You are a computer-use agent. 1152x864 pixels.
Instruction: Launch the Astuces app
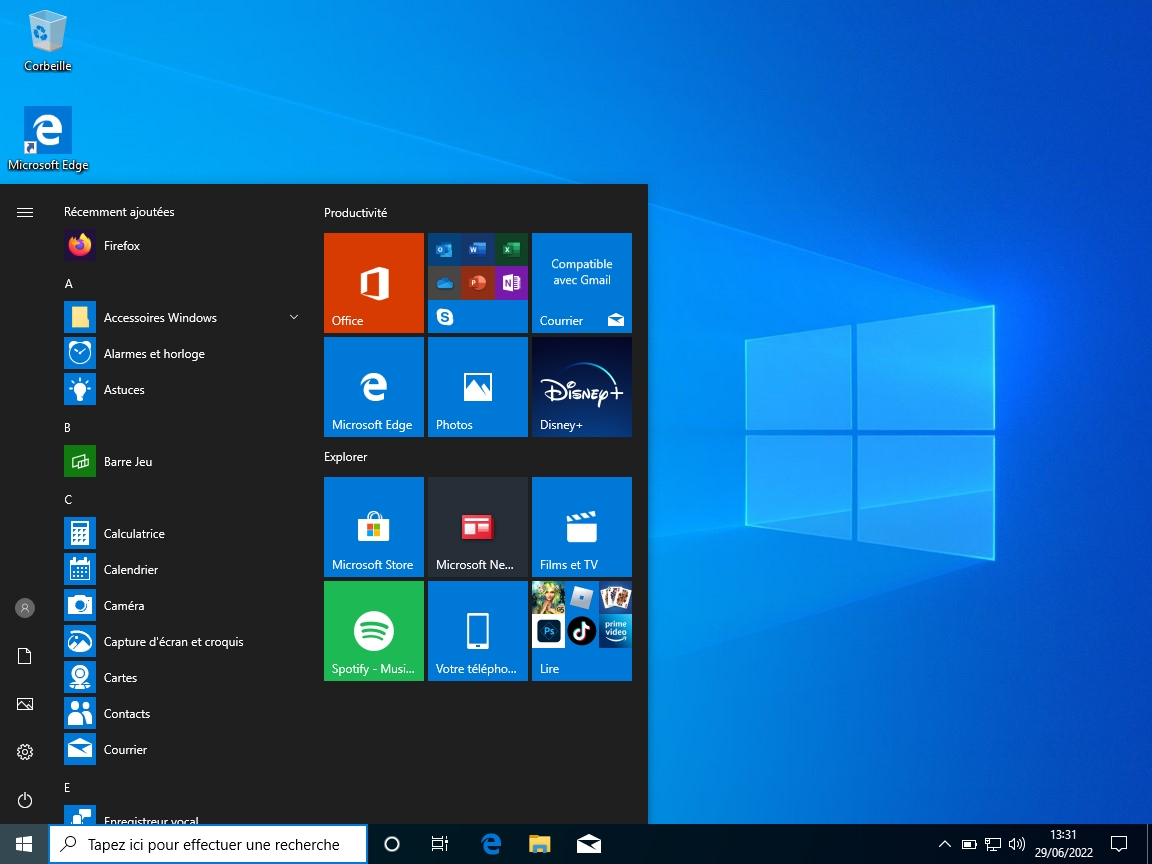tap(182, 389)
